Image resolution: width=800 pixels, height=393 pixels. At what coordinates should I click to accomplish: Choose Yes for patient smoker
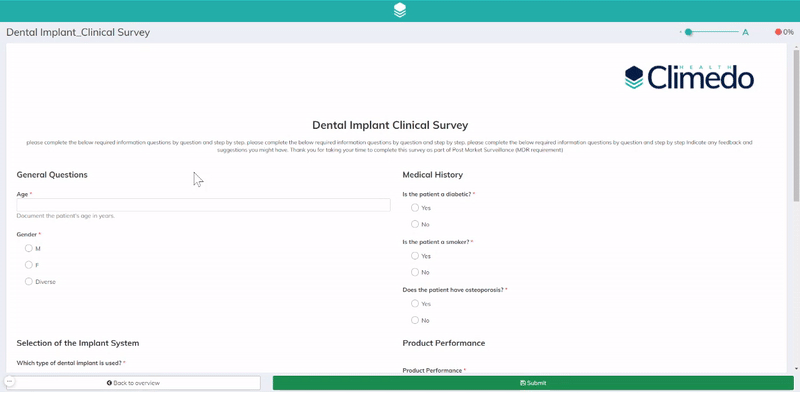coord(415,256)
